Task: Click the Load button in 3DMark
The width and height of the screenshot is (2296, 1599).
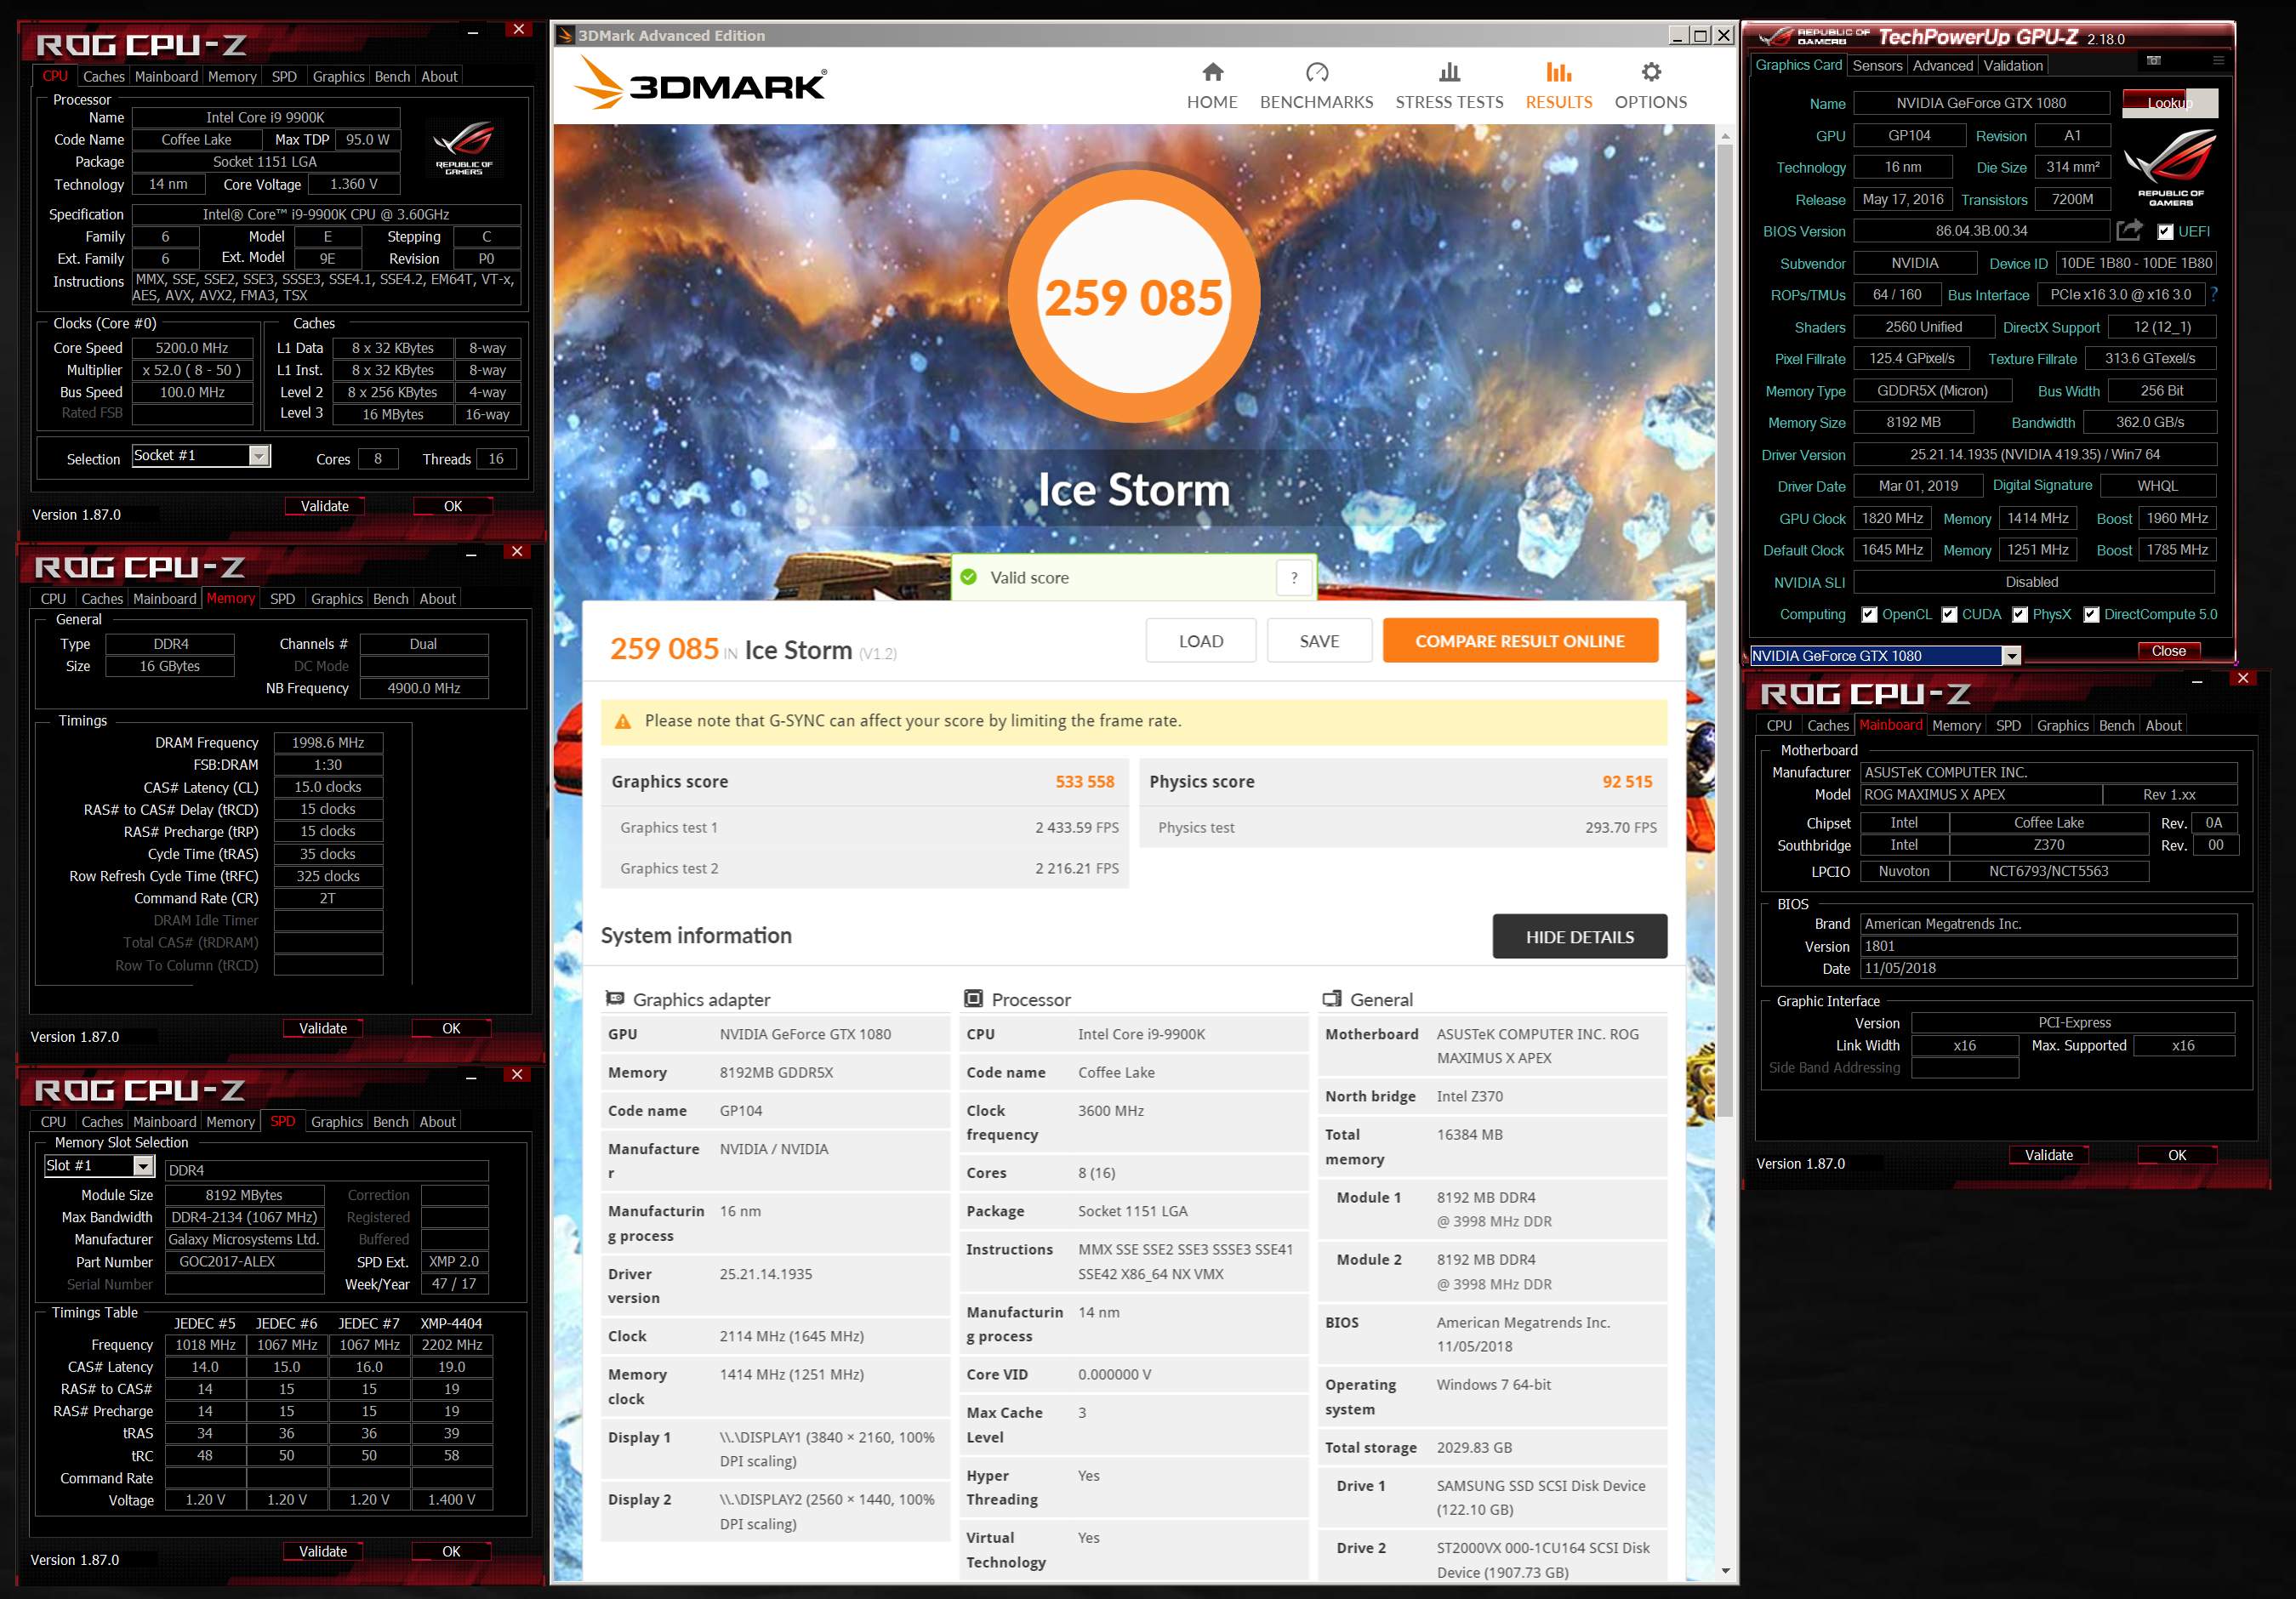Action: [1200, 640]
